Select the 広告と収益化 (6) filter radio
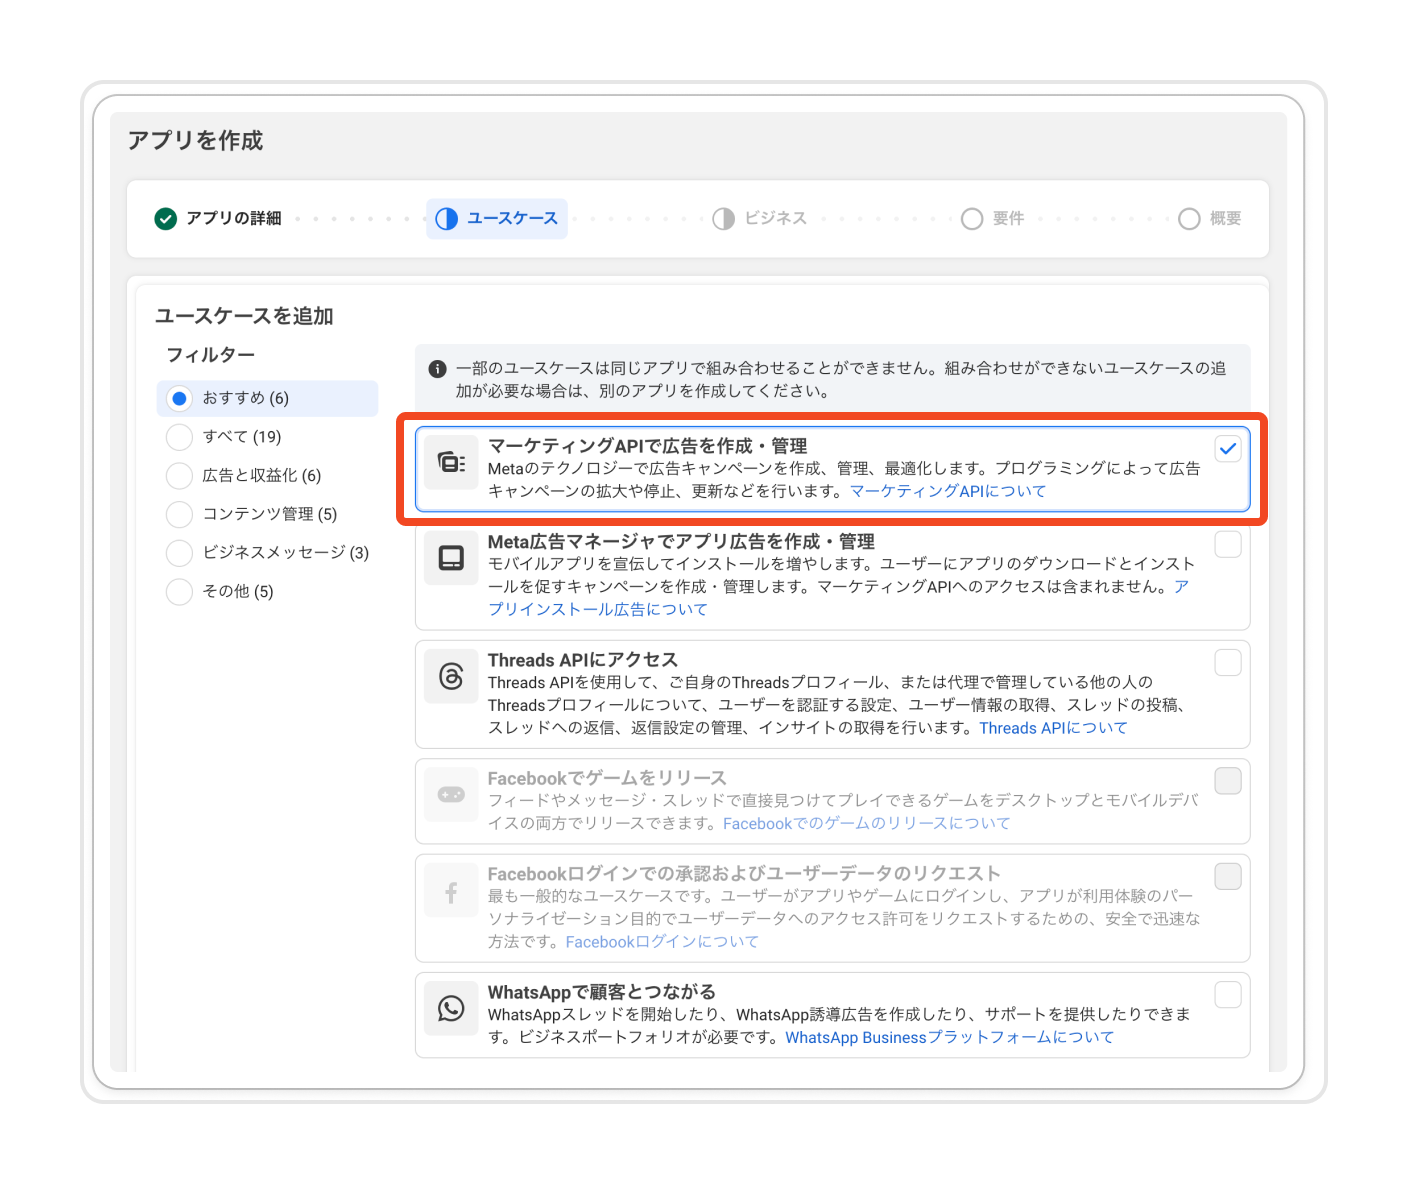 coord(179,476)
